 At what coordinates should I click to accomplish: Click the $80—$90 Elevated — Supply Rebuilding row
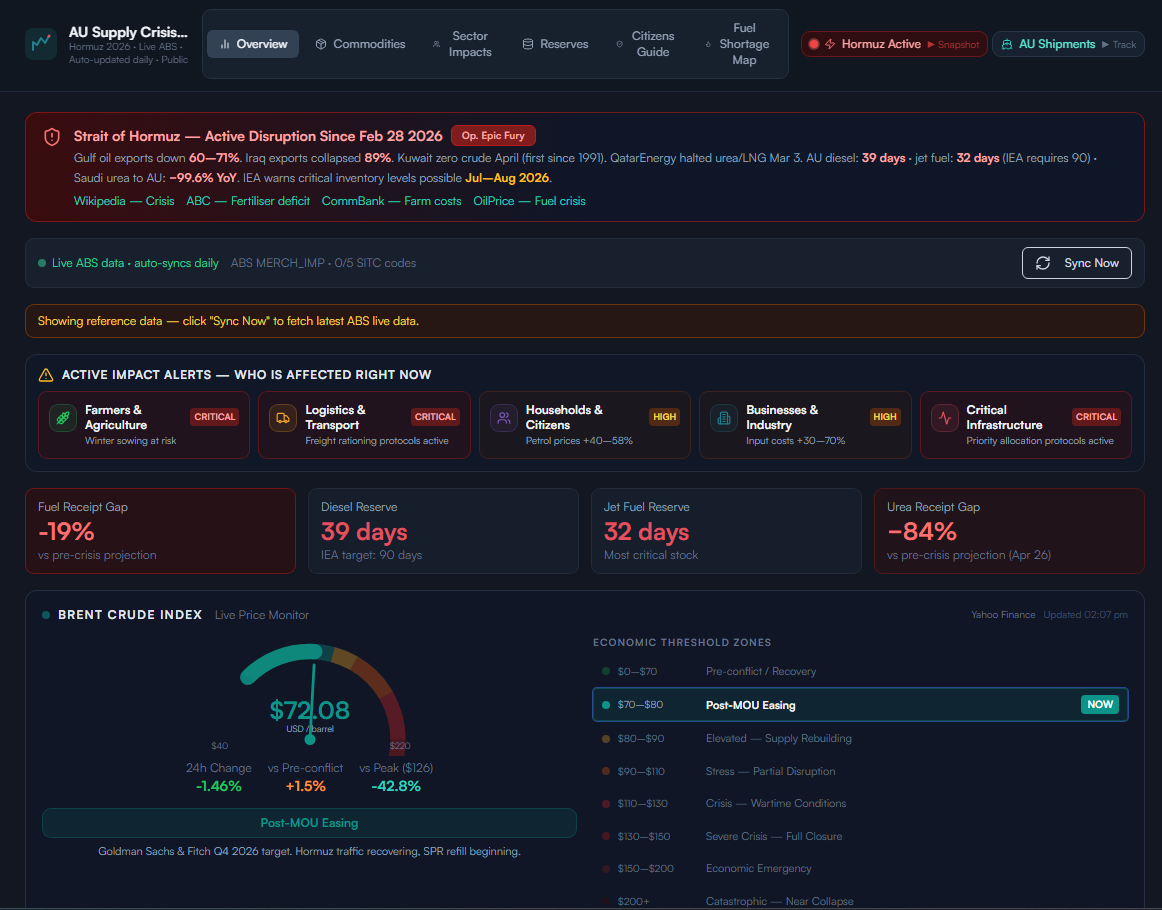coord(860,738)
